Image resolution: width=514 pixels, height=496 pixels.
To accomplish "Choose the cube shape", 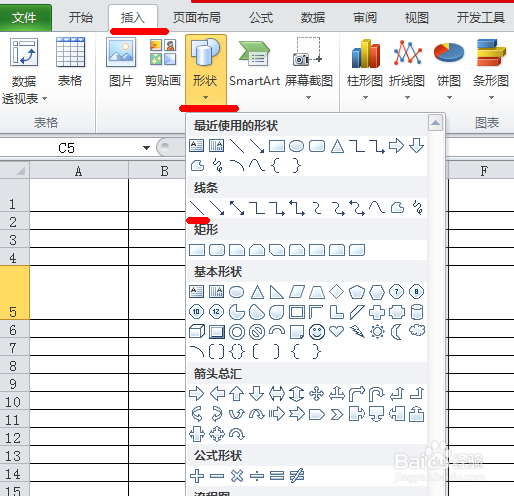I will tap(197, 332).
